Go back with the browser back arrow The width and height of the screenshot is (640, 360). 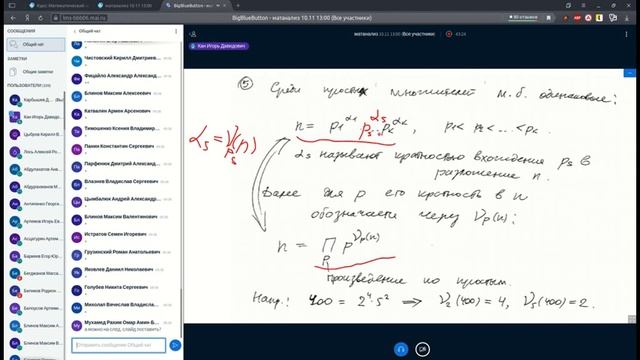[x=13, y=18]
